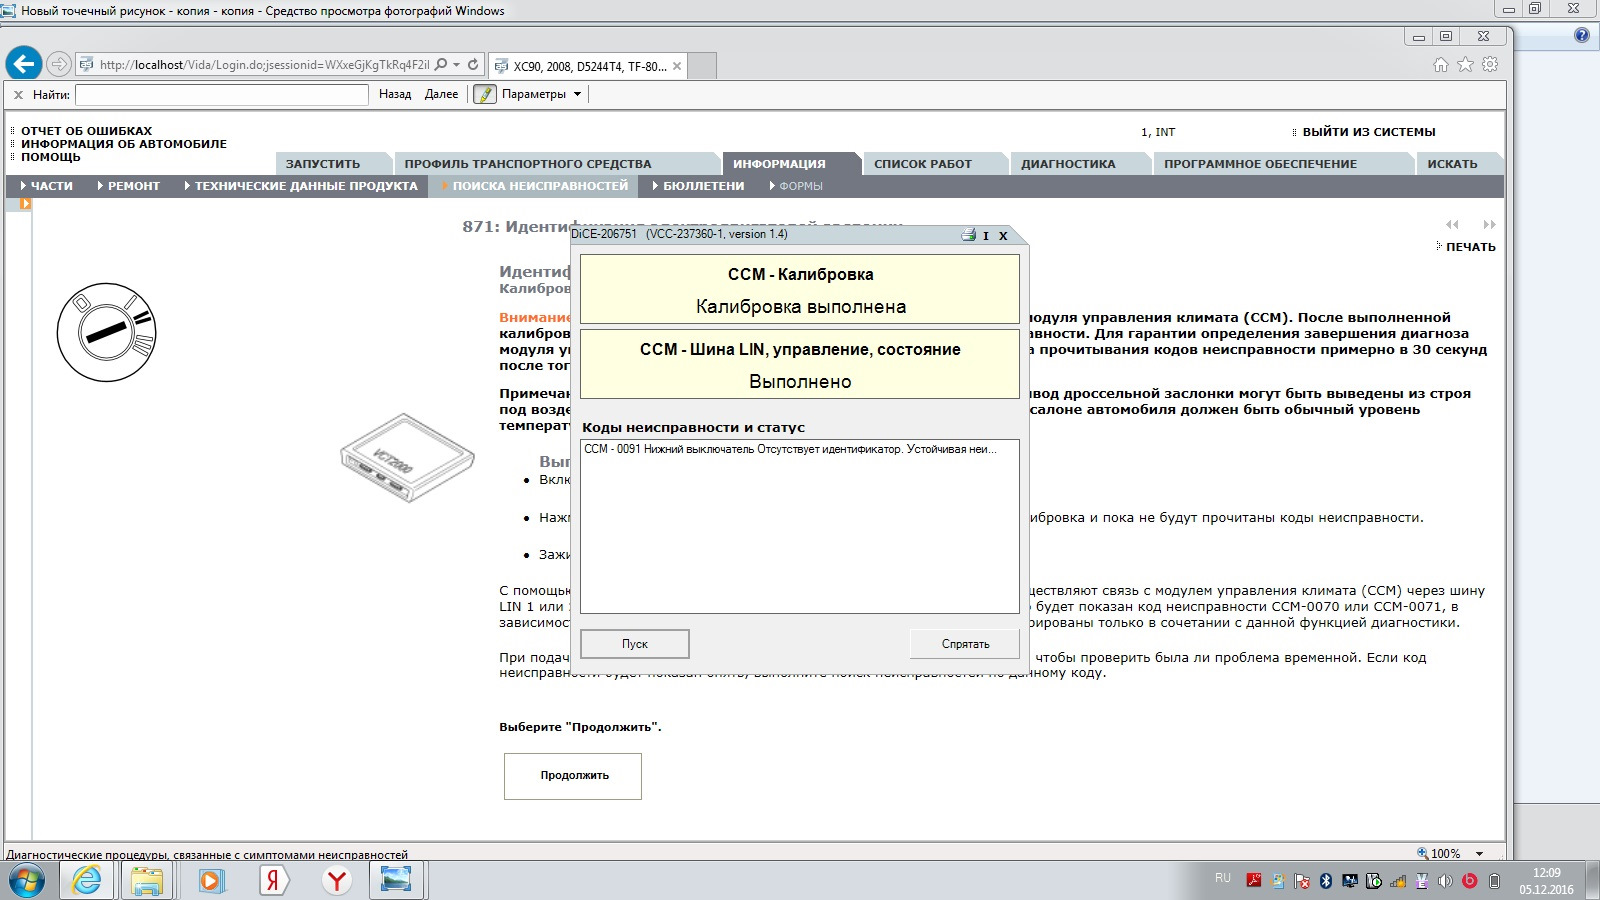Click the previous page double-arrow icon
This screenshot has width=1600, height=900.
pyautogui.click(x=1452, y=225)
